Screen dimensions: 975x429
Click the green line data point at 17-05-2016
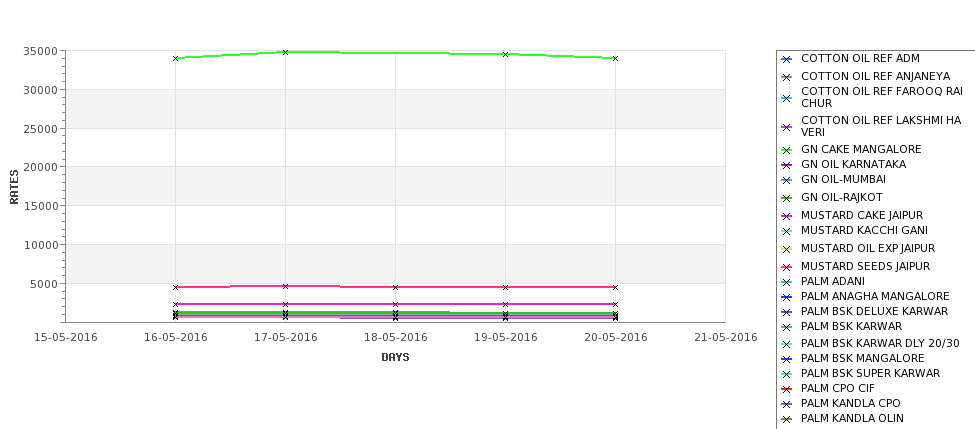[285, 52]
